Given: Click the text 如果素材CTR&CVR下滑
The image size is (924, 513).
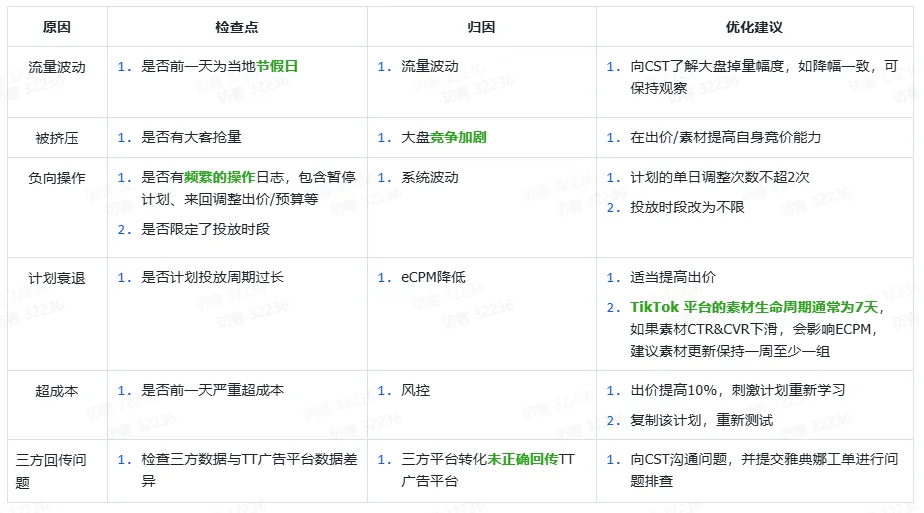Looking at the screenshot, I should (x=704, y=329).
